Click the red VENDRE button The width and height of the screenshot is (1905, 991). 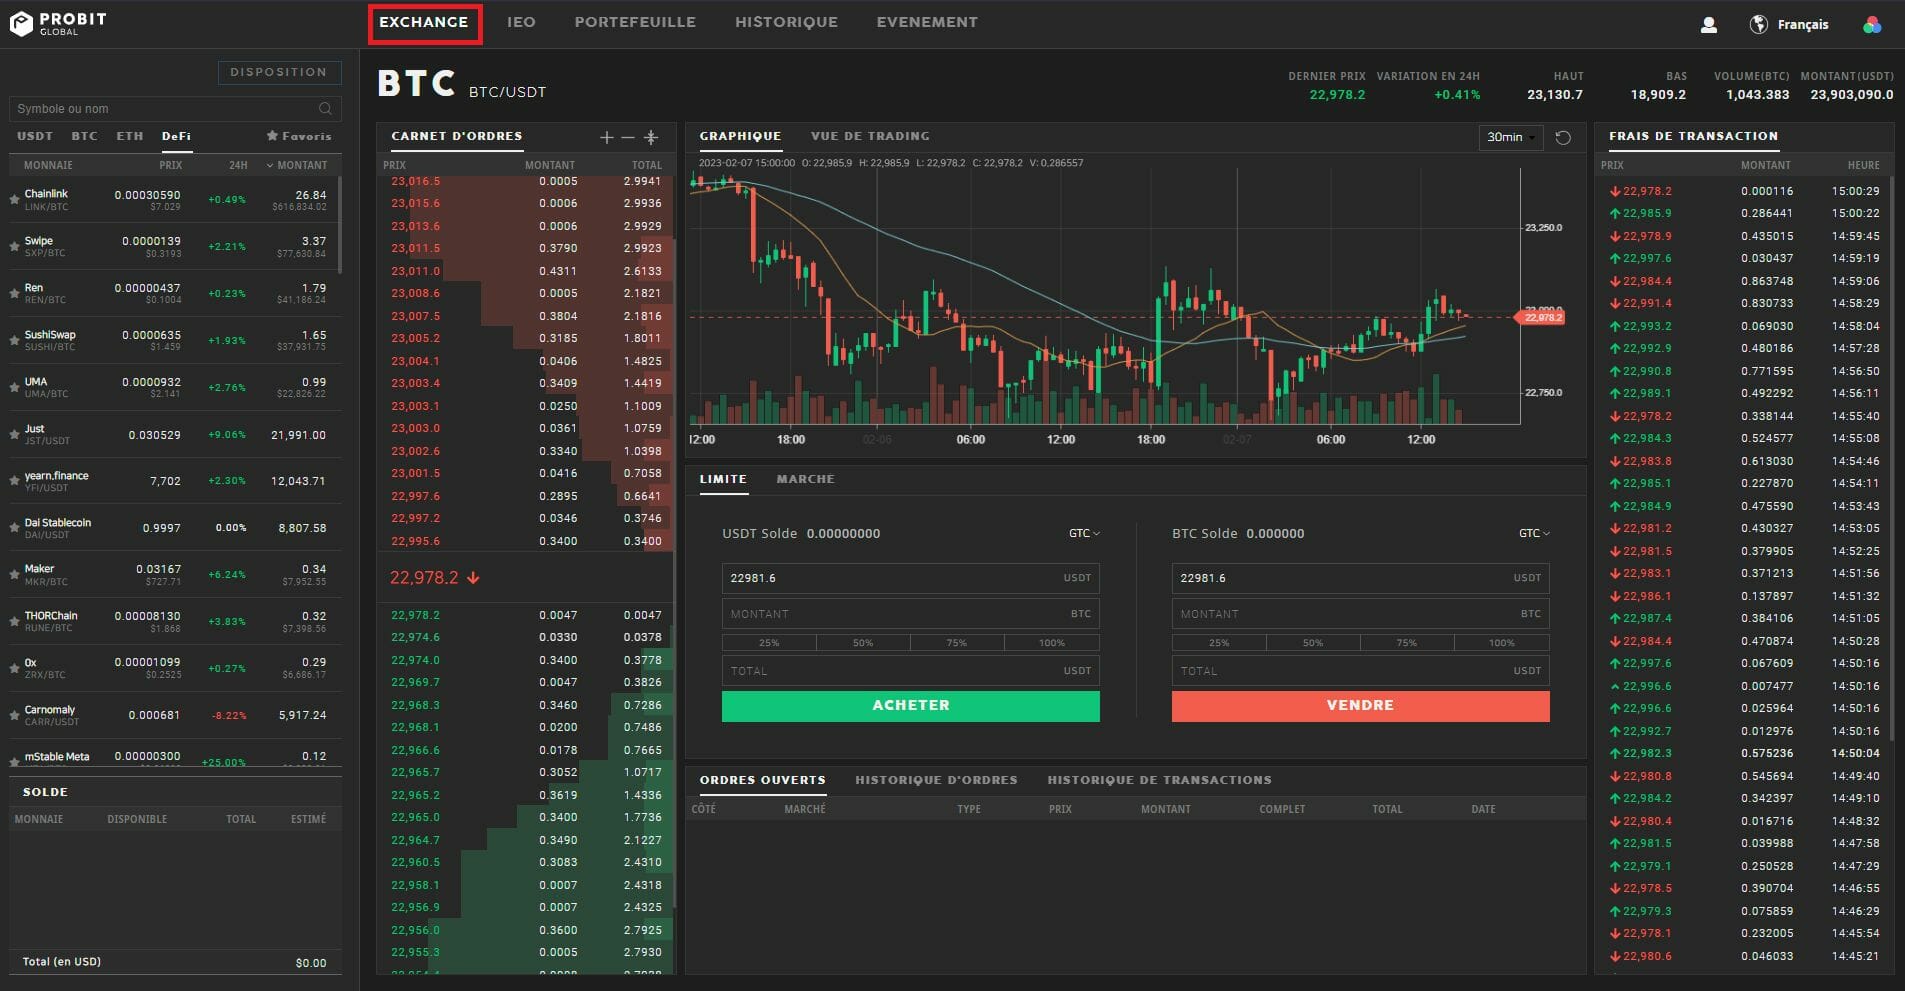pyautogui.click(x=1360, y=706)
